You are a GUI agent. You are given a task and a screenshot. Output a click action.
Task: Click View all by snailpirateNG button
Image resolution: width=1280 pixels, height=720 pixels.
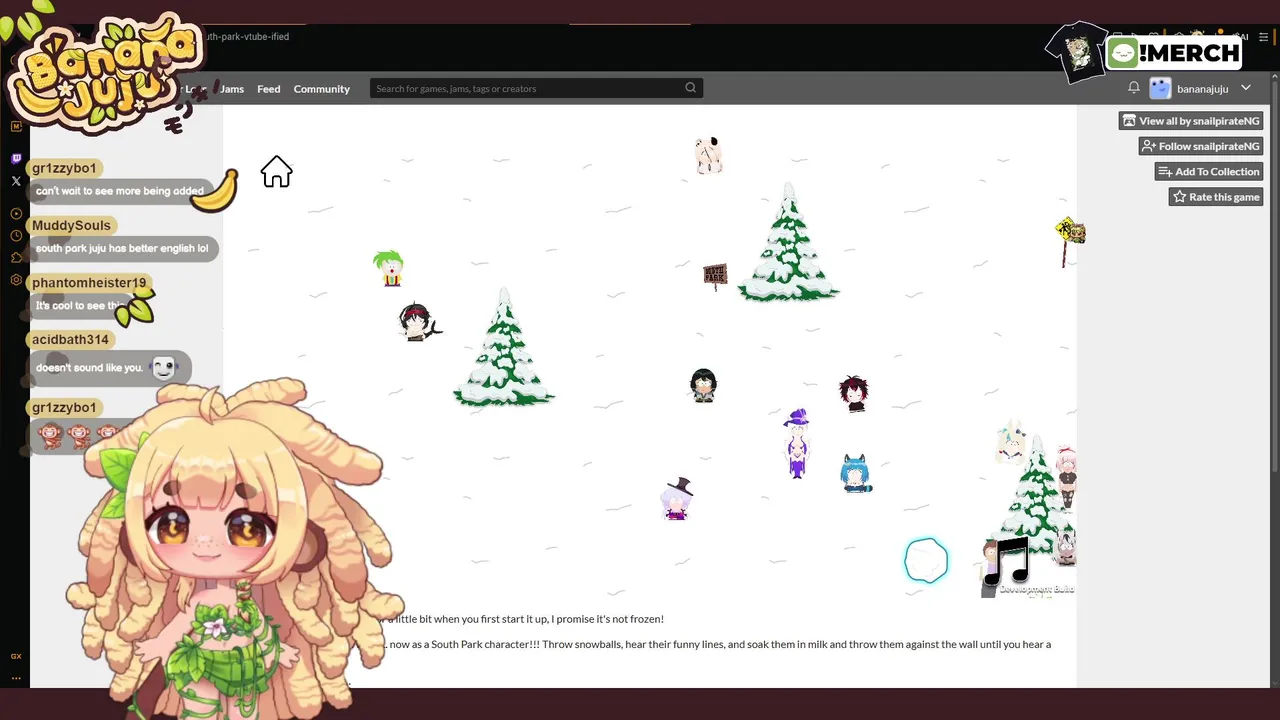[x=1191, y=121]
